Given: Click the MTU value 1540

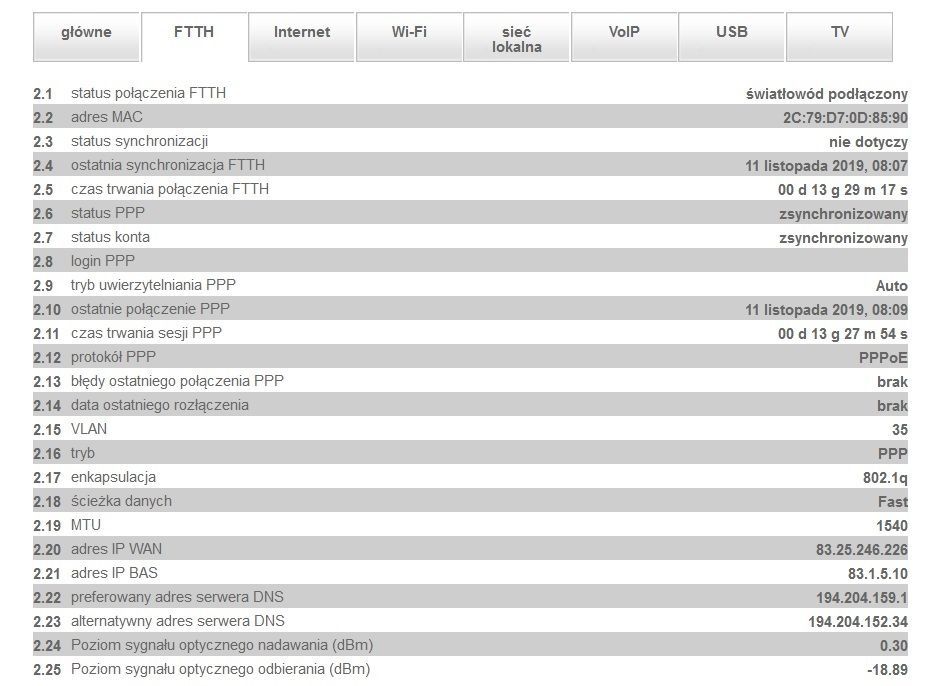Looking at the screenshot, I should [892, 526].
